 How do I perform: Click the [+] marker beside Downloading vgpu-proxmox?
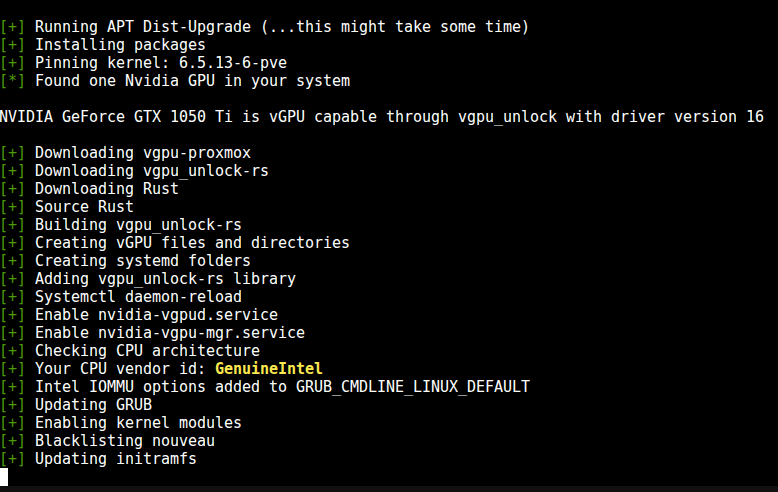tap(12, 152)
